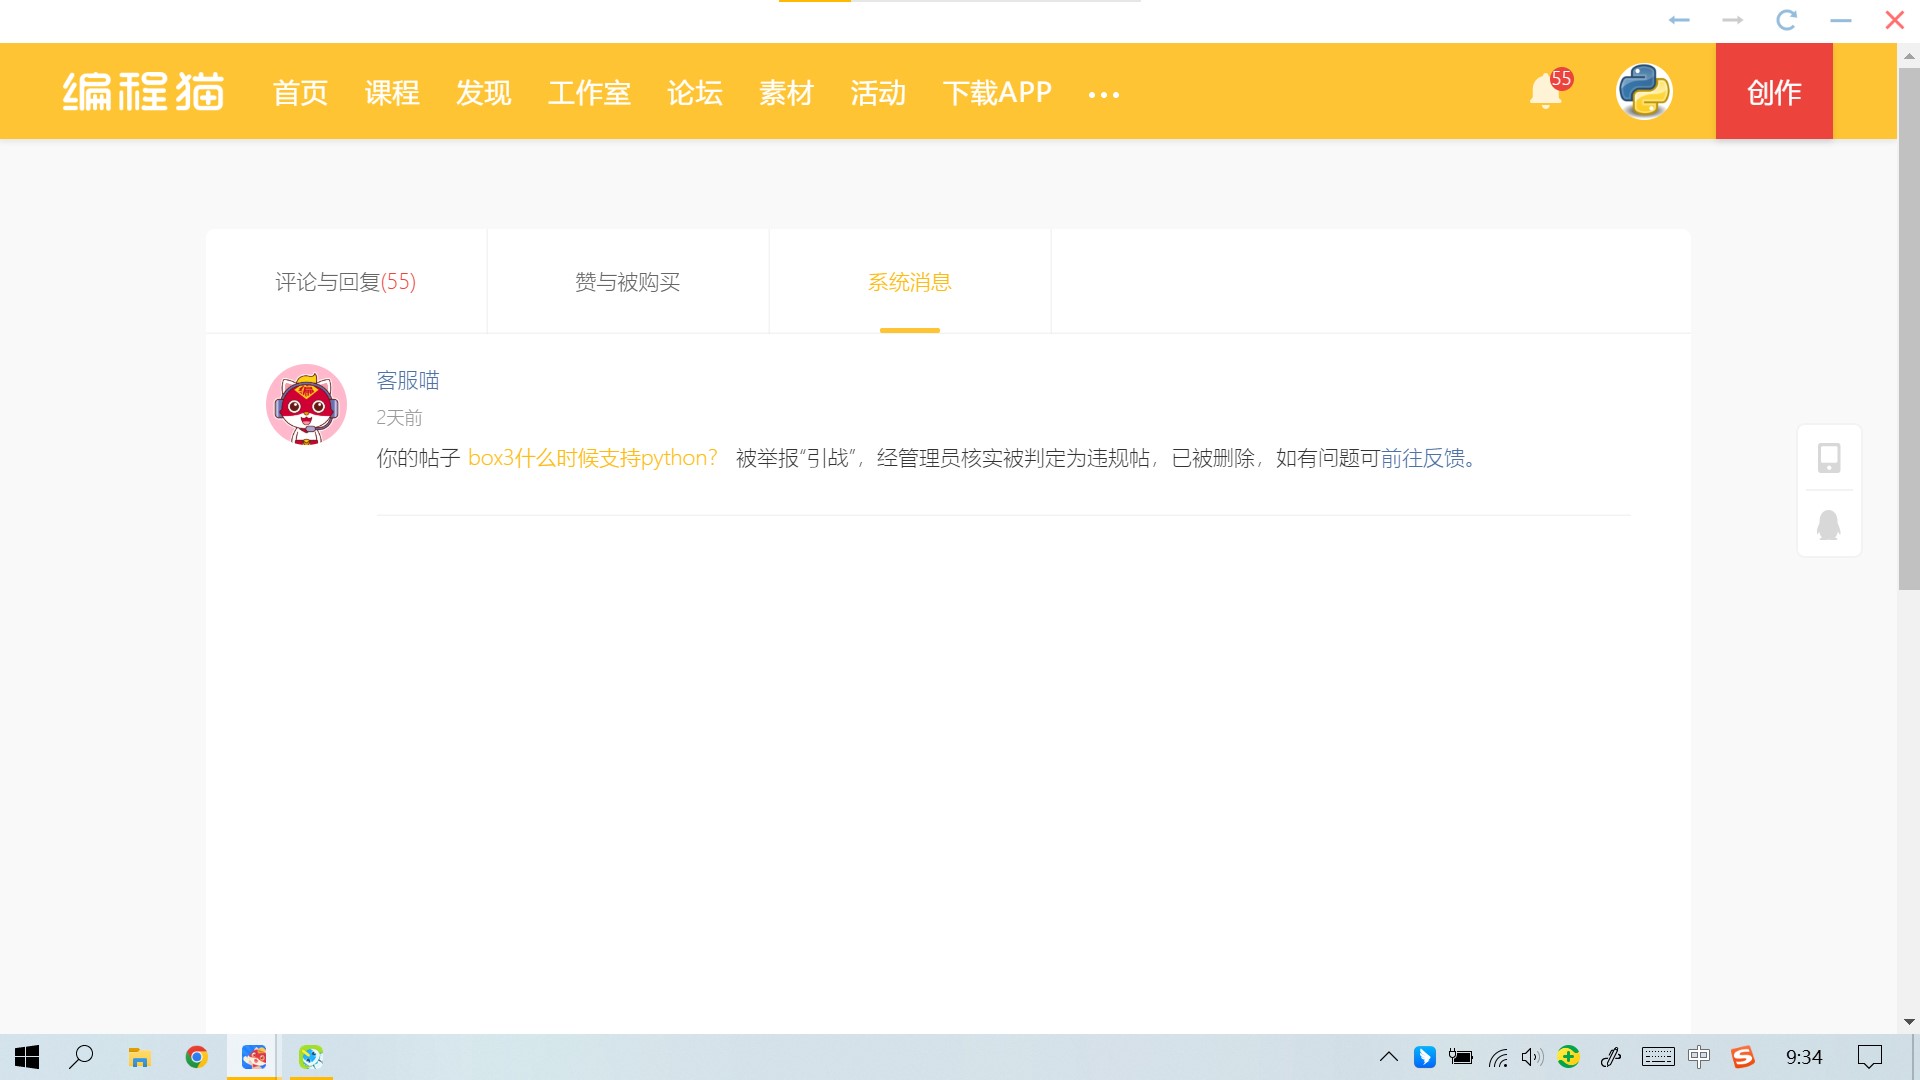Screen dimensions: 1920x1080
Task: Open 素材 in the navigation bar
Action: (x=786, y=93)
